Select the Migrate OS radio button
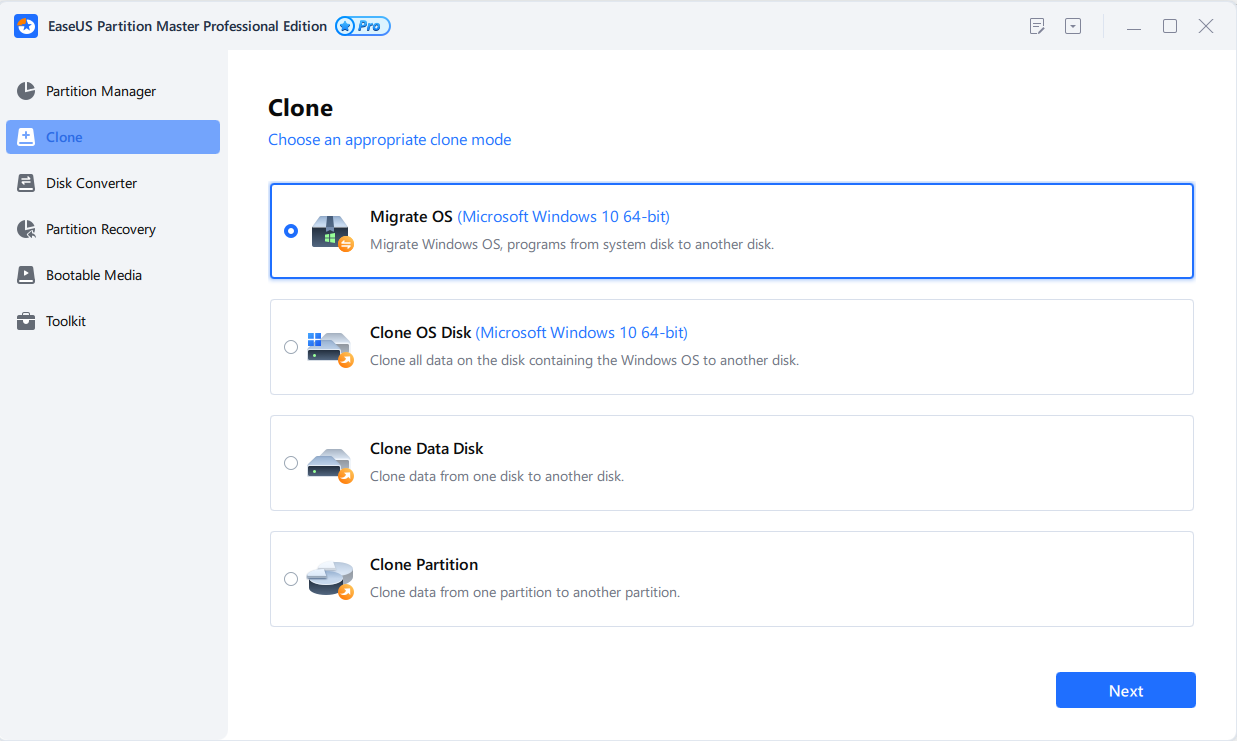Viewport: 1237px width, 741px height. click(291, 231)
